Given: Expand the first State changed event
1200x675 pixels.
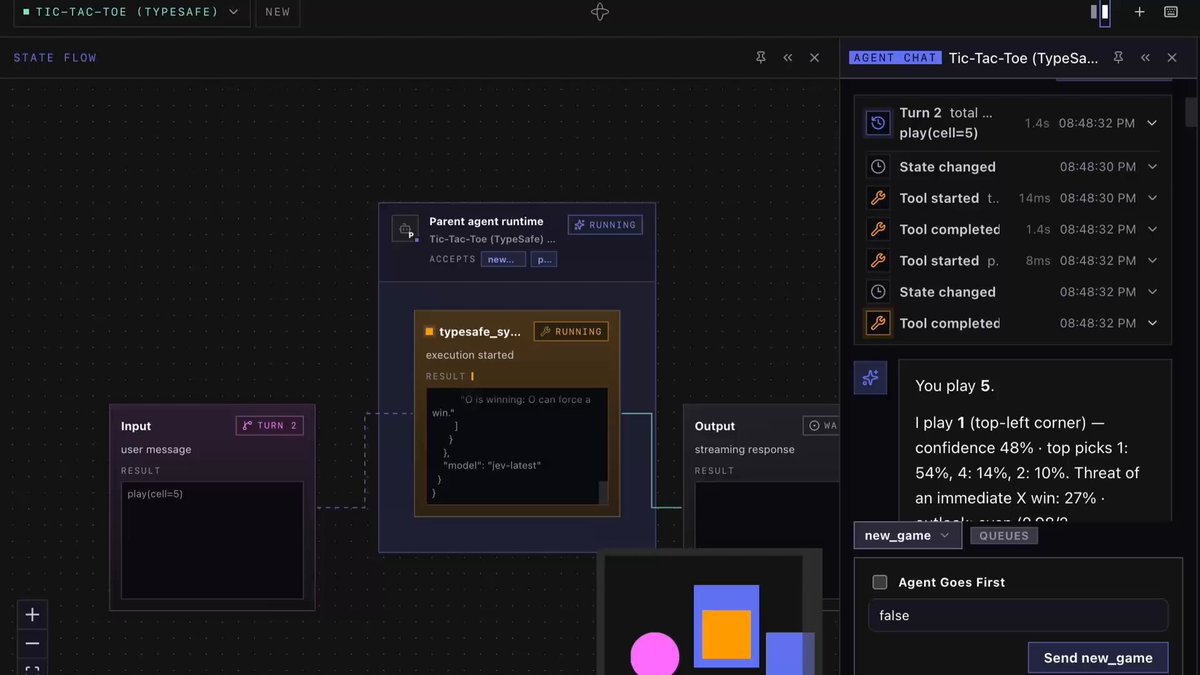Looking at the screenshot, I should 1152,167.
